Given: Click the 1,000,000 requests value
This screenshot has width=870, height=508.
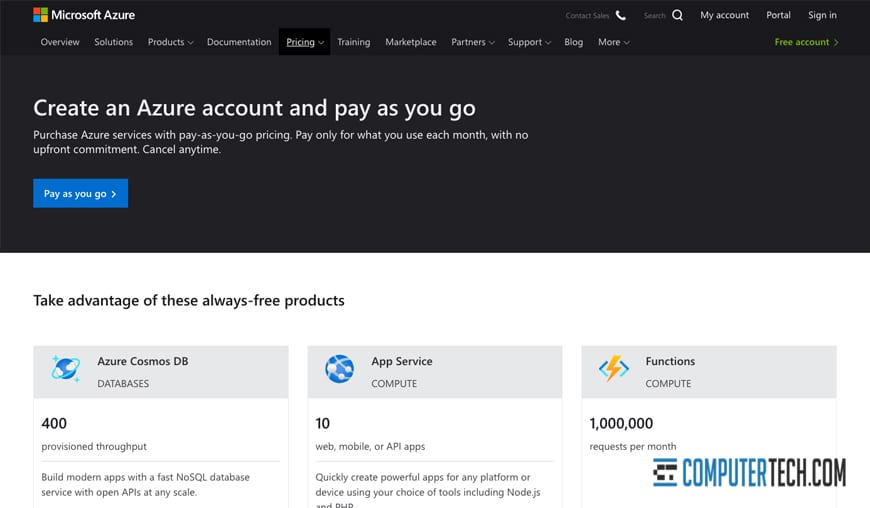Looking at the screenshot, I should click(621, 423).
